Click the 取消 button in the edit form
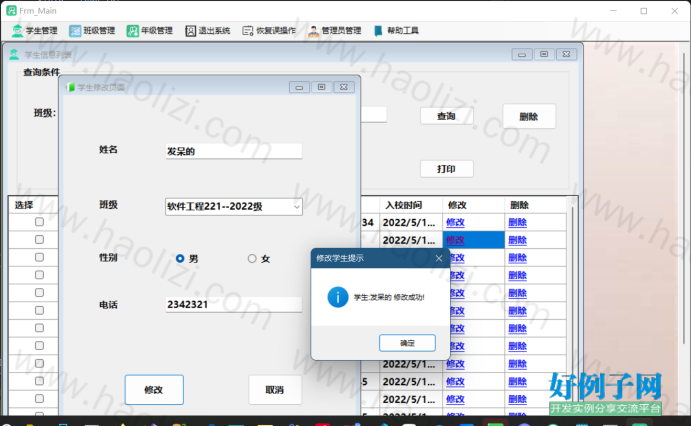 point(275,390)
